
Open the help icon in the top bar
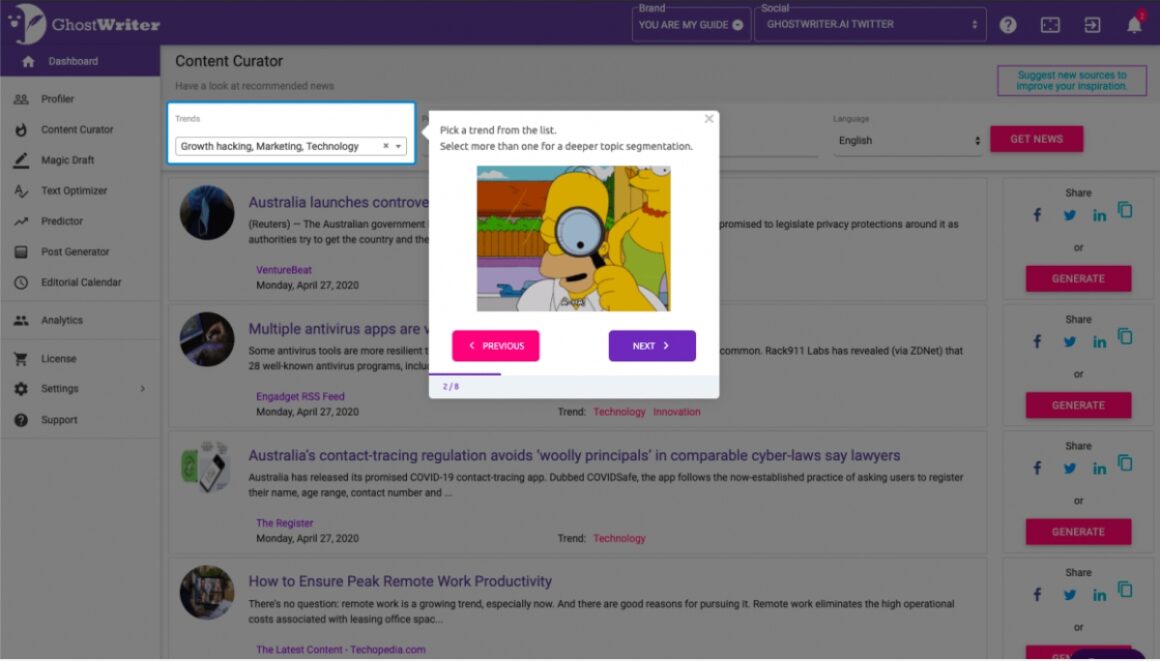click(1007, 23)
